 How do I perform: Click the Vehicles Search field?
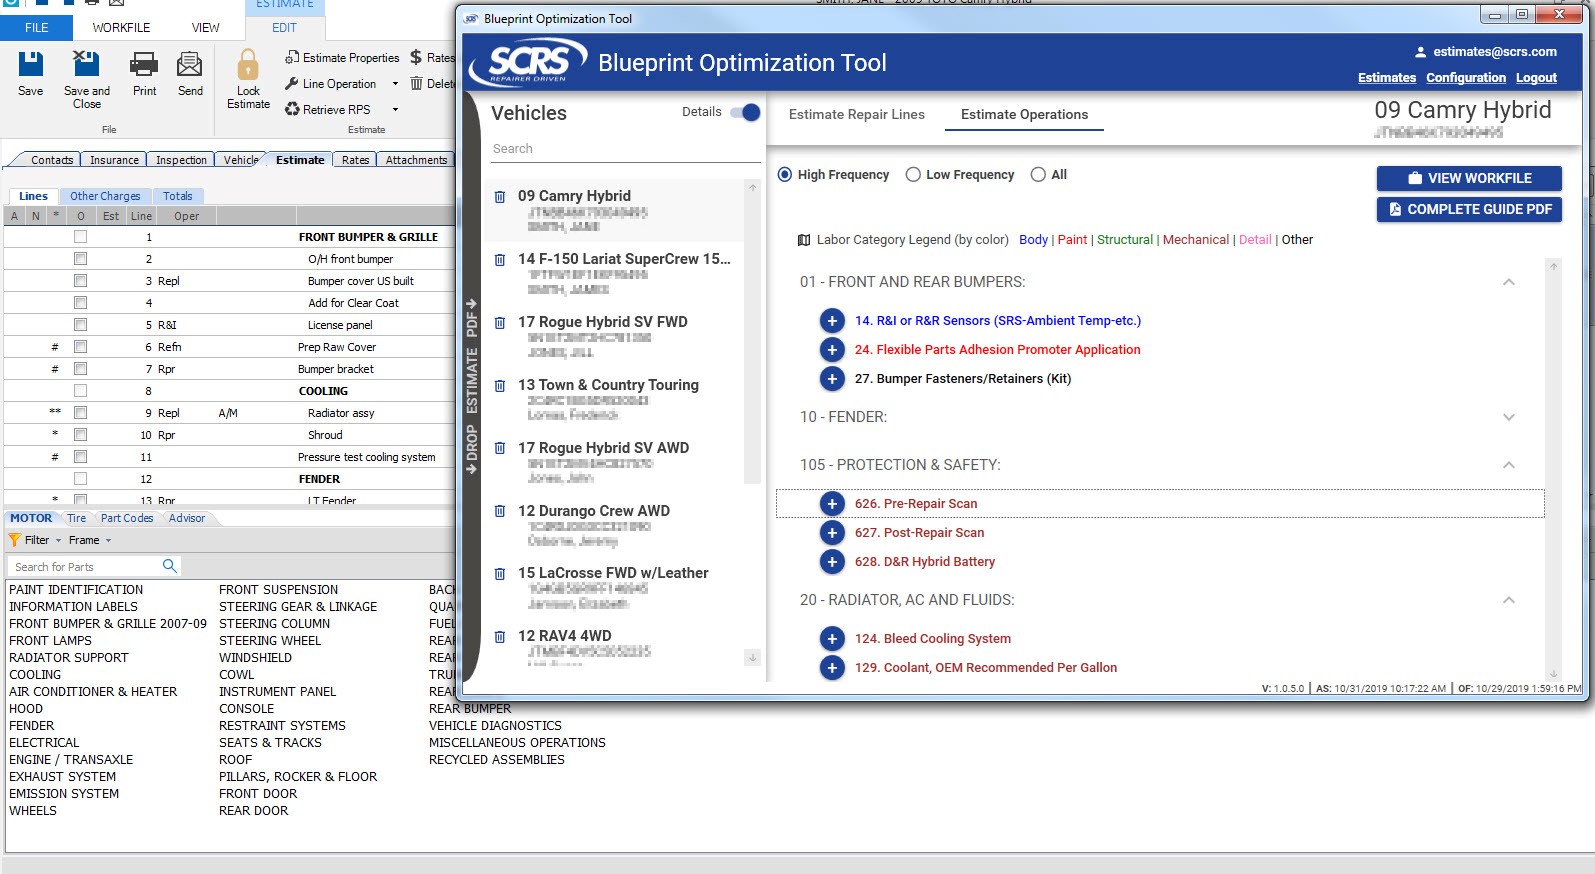point(625,149)
